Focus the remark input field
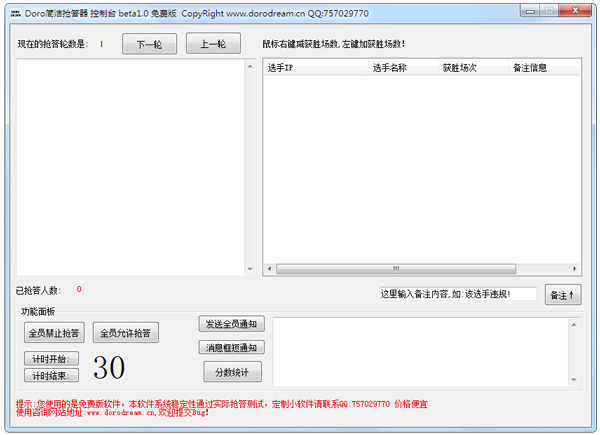Image resolution: width=600 pixels, height=435 pixels. pos(458,294)
